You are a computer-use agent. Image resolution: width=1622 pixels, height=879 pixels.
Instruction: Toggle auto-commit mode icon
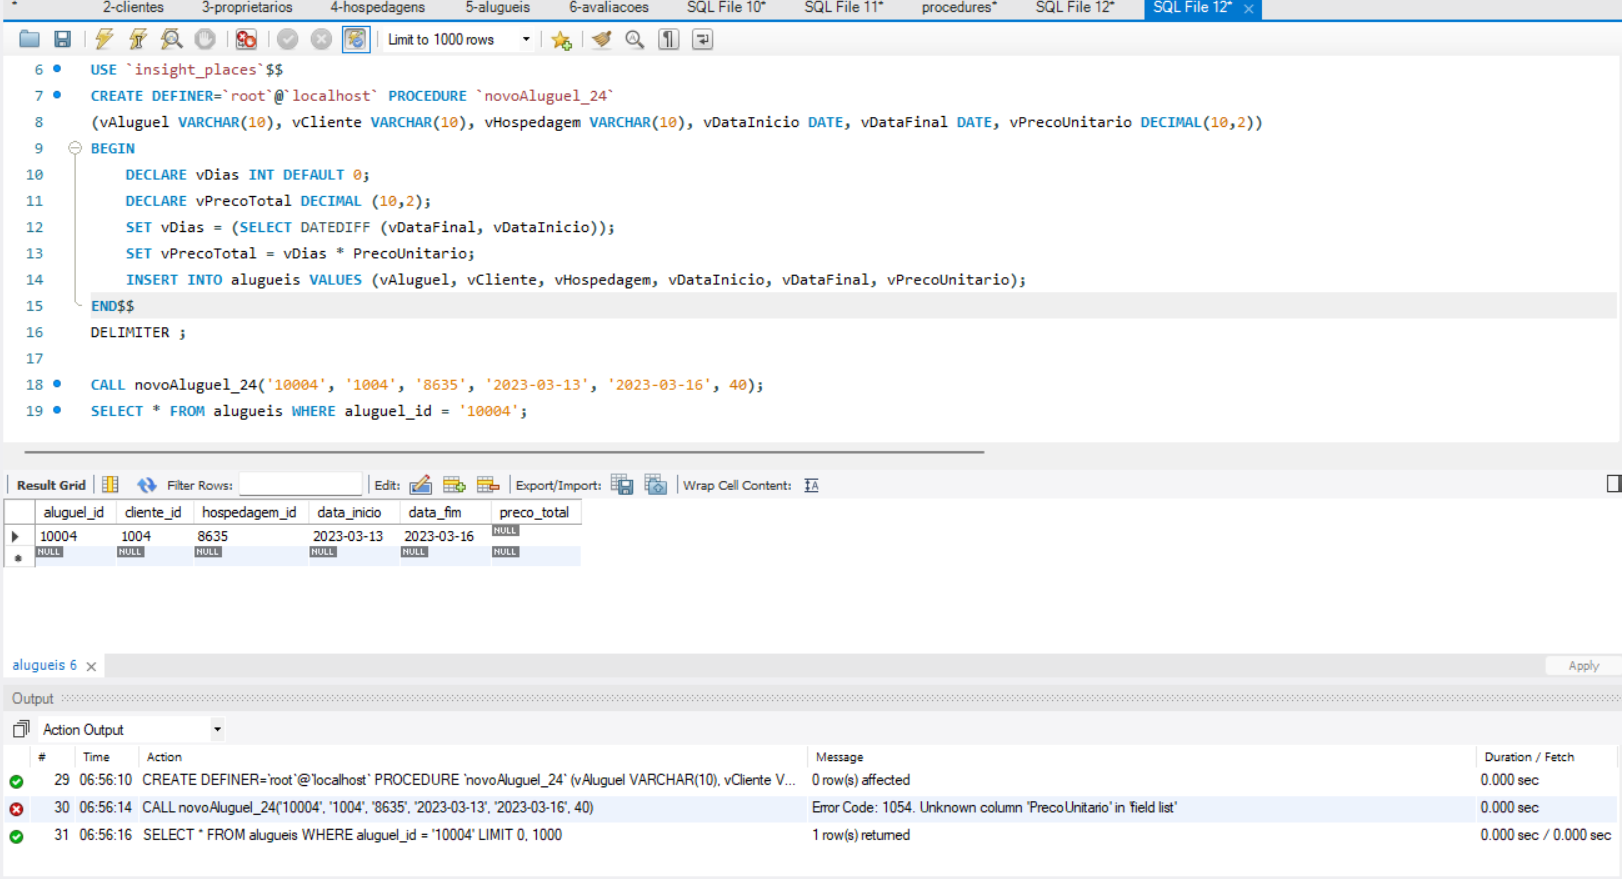click(355, 40)
